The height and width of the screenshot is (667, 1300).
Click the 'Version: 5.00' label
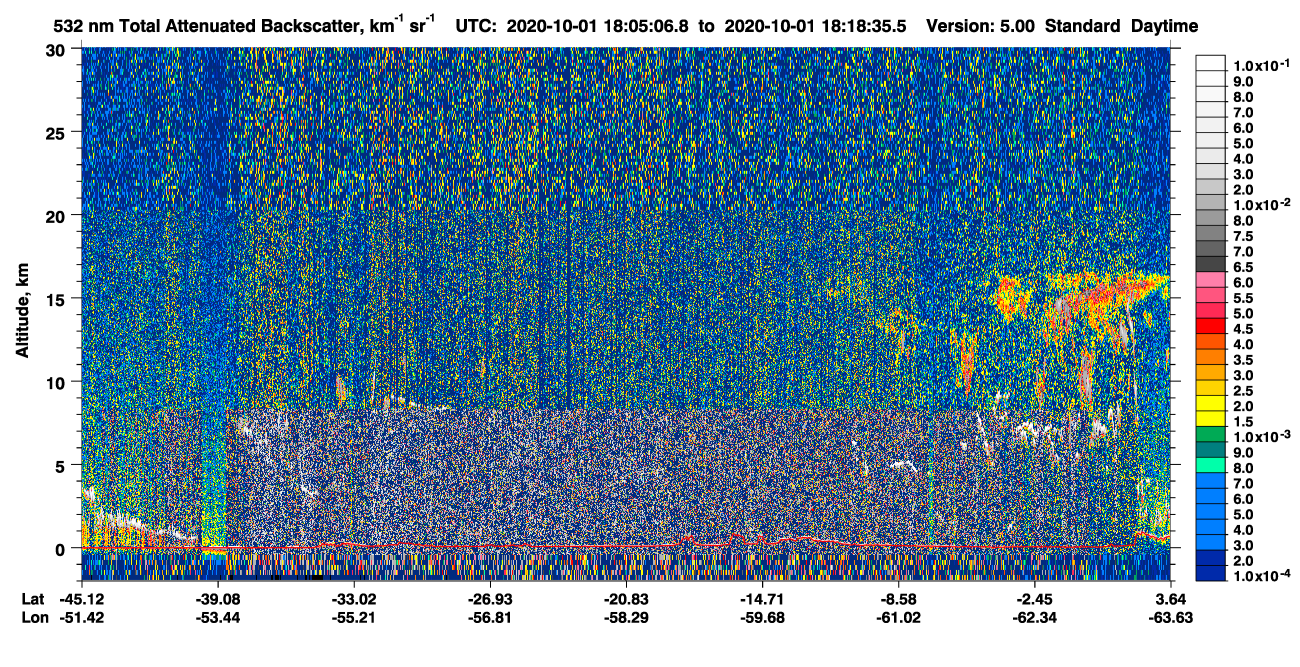pos(982,26)
